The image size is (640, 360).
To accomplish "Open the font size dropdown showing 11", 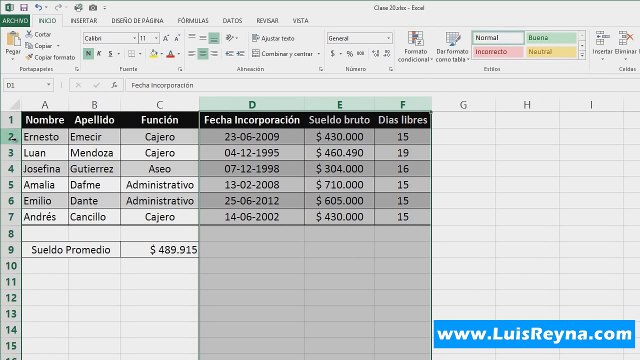I will [156, 38].
